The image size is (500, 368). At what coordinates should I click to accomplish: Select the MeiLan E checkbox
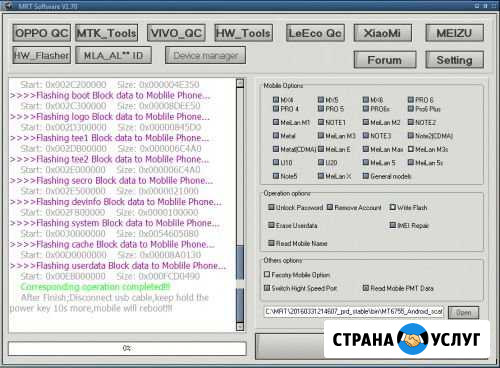coord(321,149)
